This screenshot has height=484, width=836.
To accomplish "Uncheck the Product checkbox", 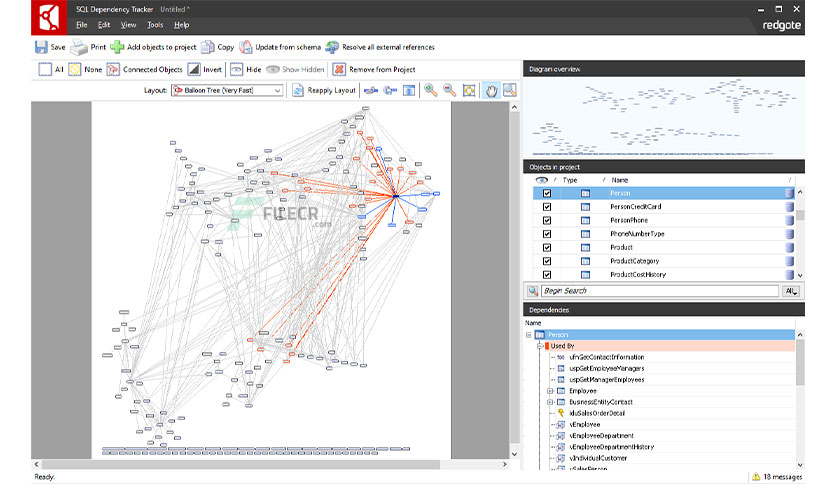I will [547, 247].
